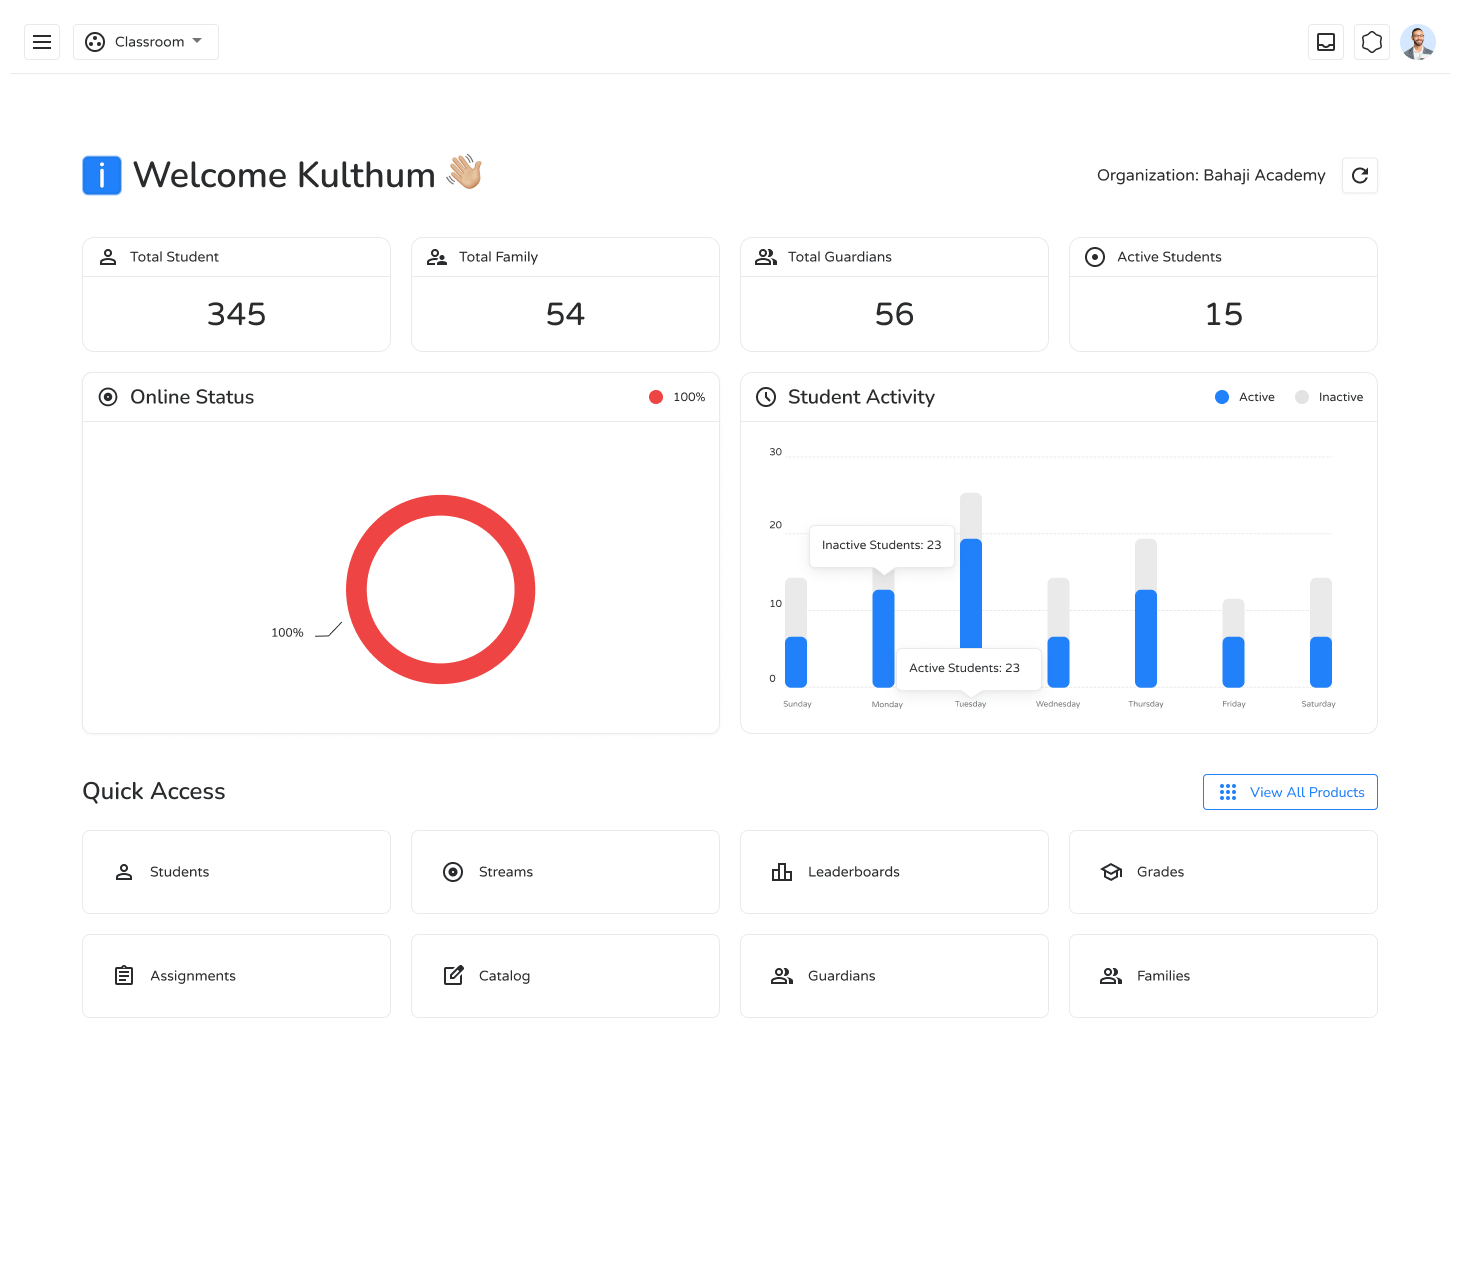Click the red donut chart showing 100%
Viewport: 1460px width, 1285px height.
[440, 503]
